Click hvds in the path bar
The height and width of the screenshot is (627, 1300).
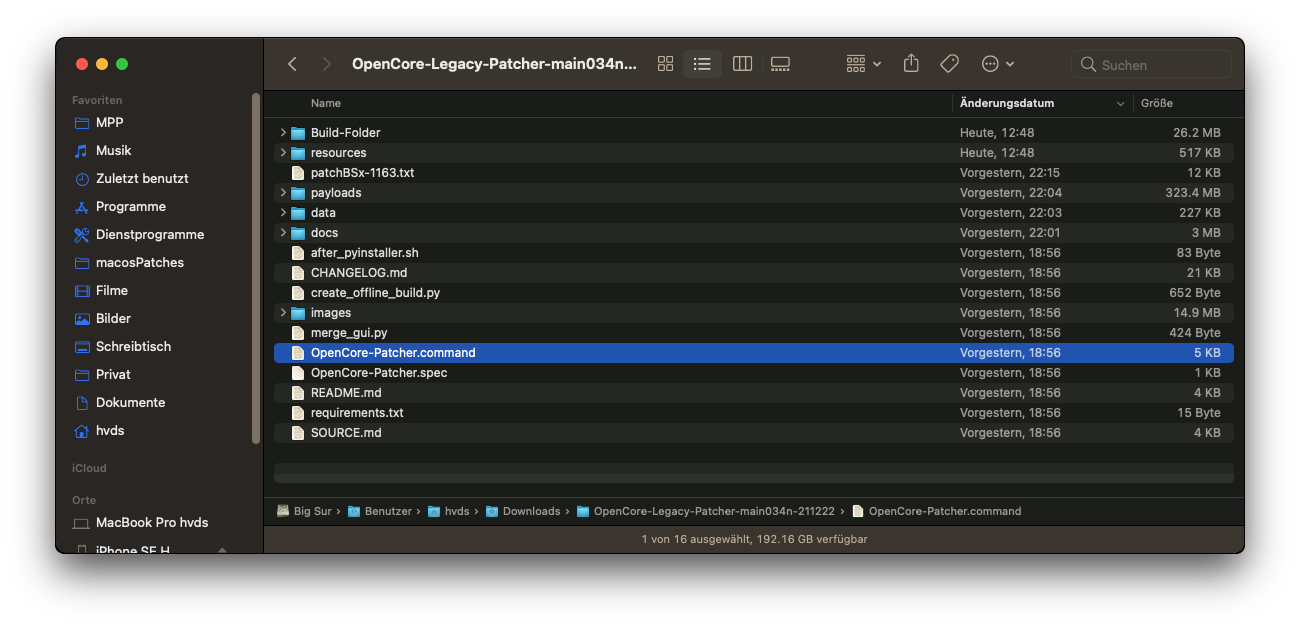tap(449, 511)
